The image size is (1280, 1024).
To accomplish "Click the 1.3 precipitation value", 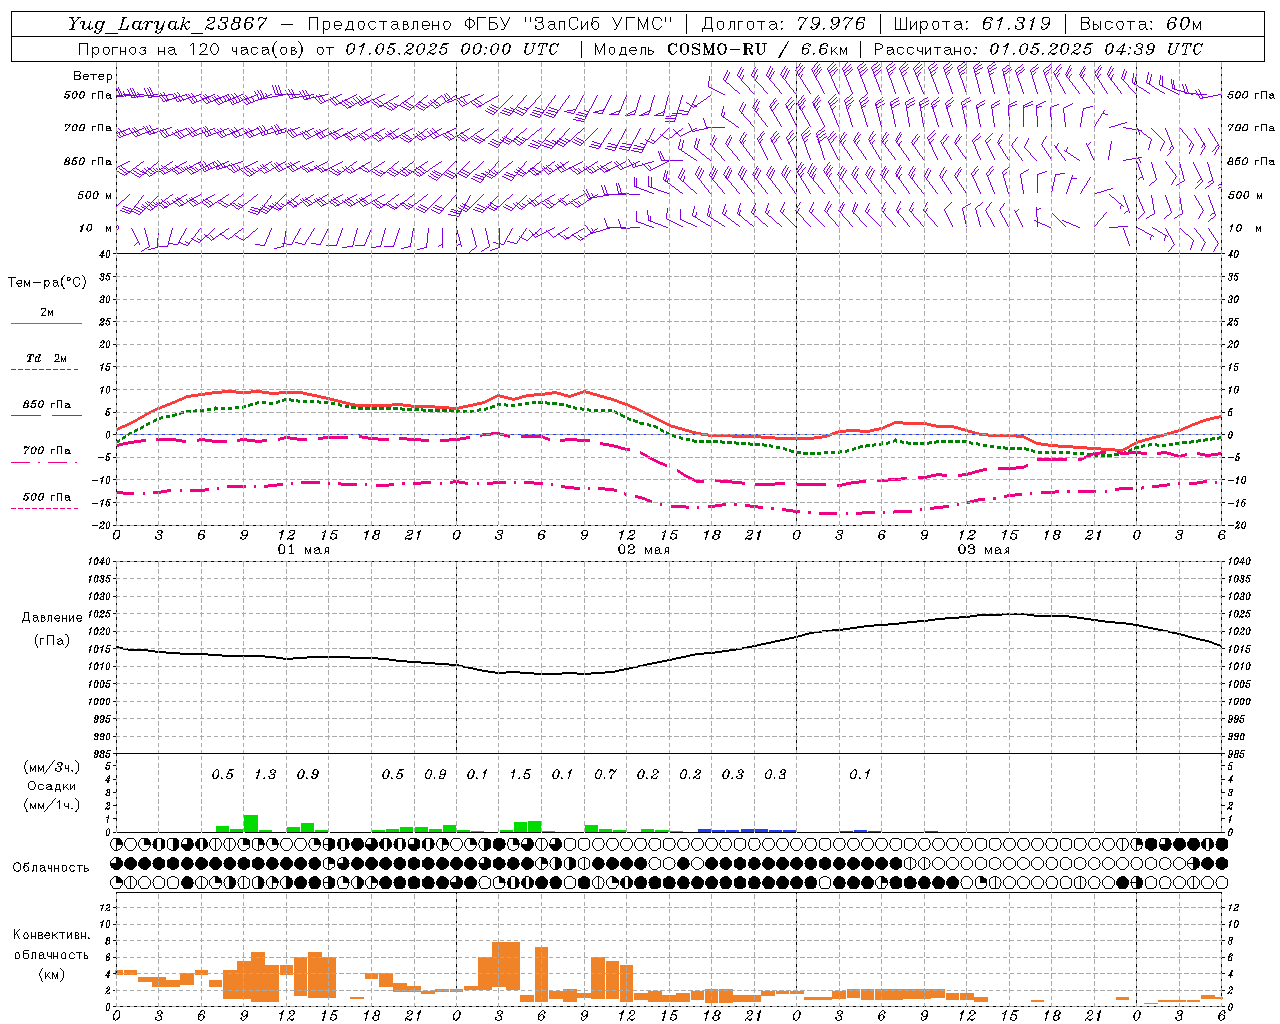I will point(265,775).
